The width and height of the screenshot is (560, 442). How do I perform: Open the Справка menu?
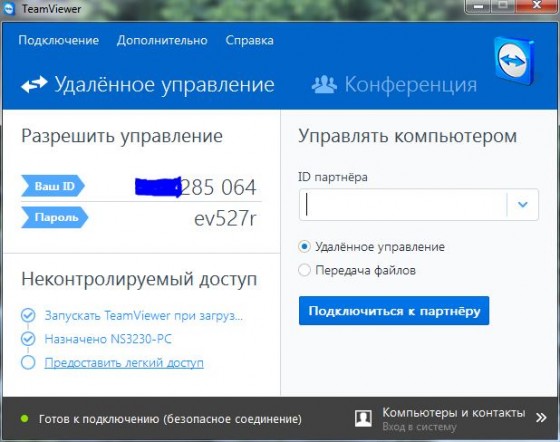point(249,40)
